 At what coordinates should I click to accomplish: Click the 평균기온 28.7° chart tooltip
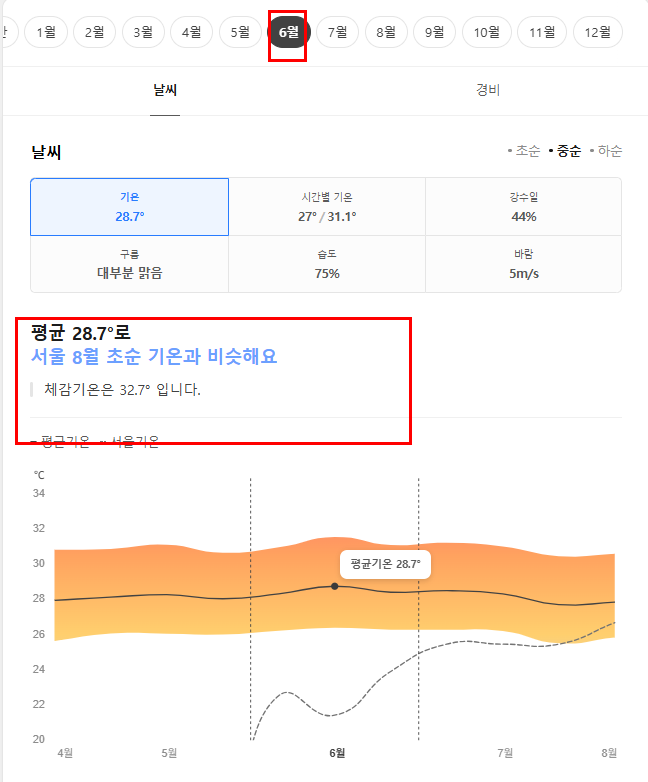point(385,564)
